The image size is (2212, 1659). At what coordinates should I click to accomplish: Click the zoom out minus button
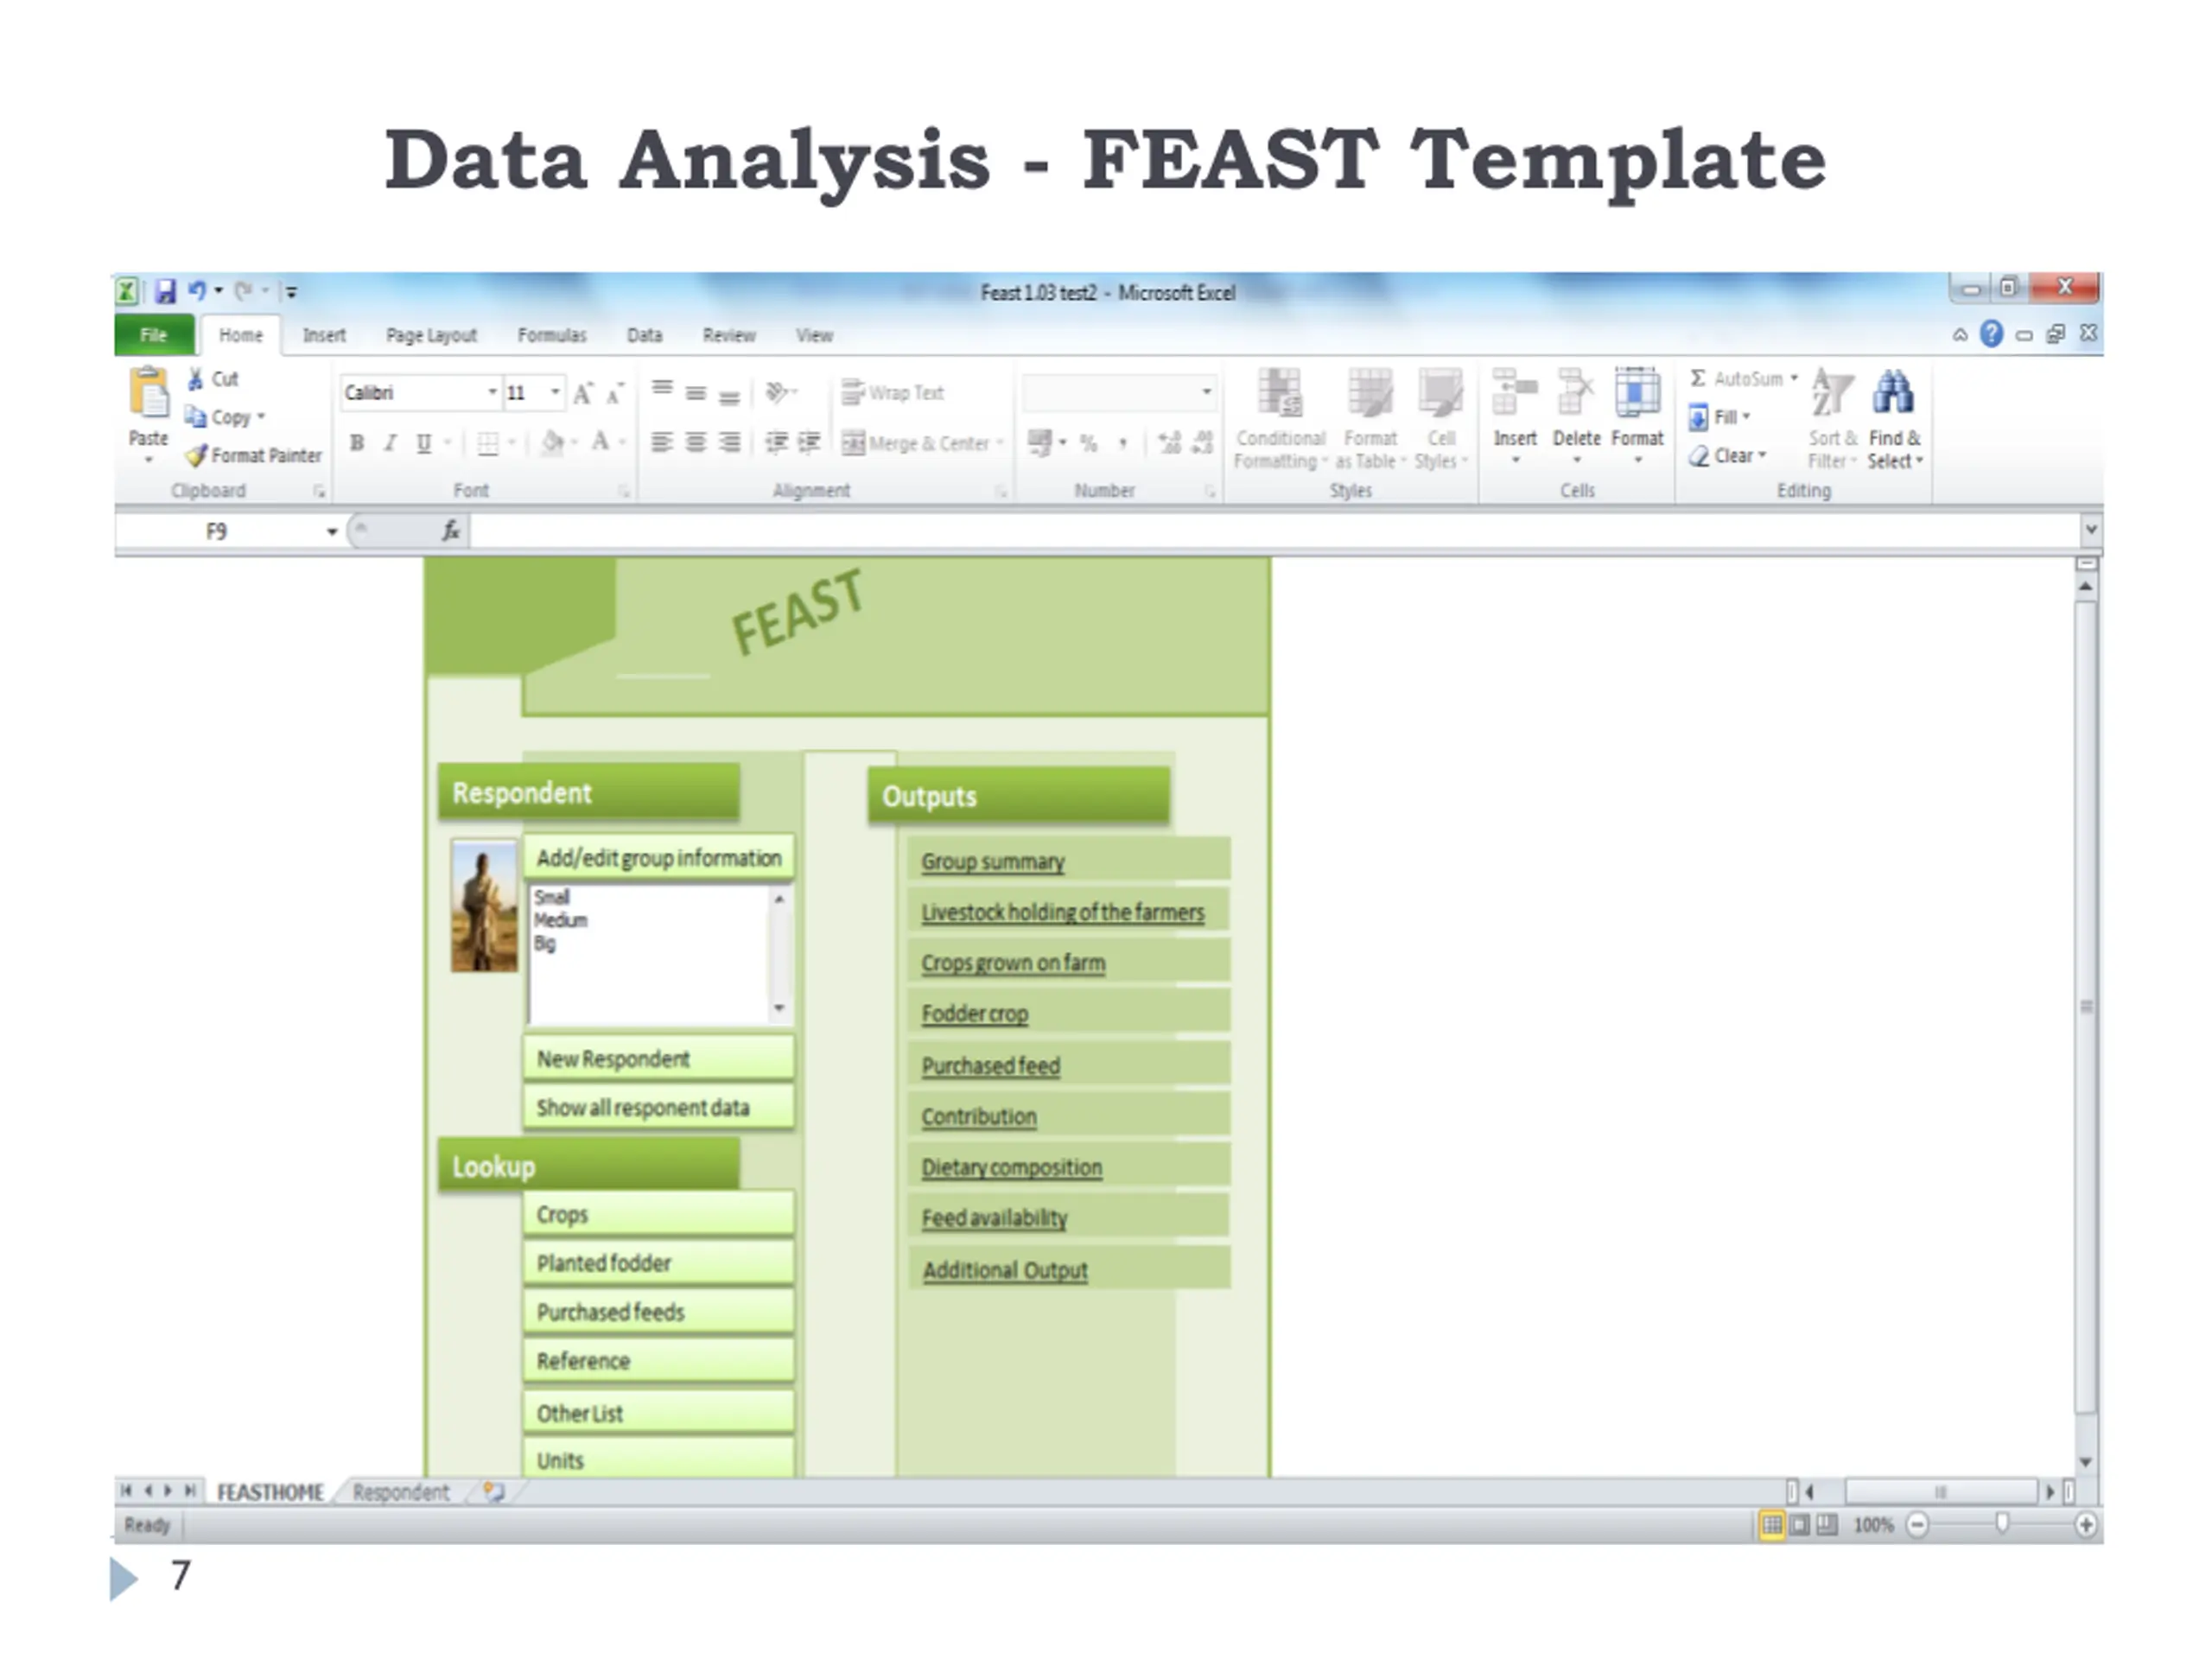pyautogui.click(x=1916, y=1524)
